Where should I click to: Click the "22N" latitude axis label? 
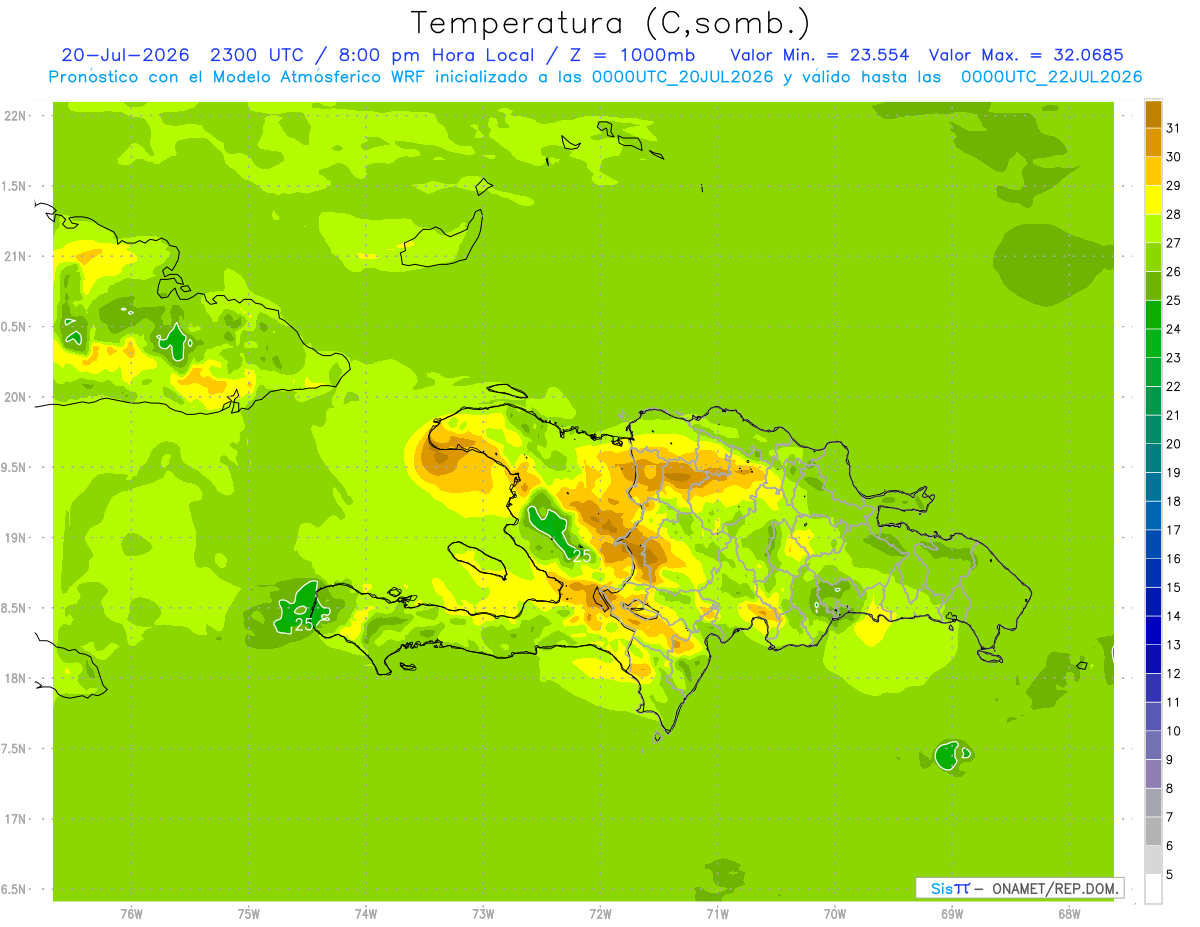pos(15,116)
